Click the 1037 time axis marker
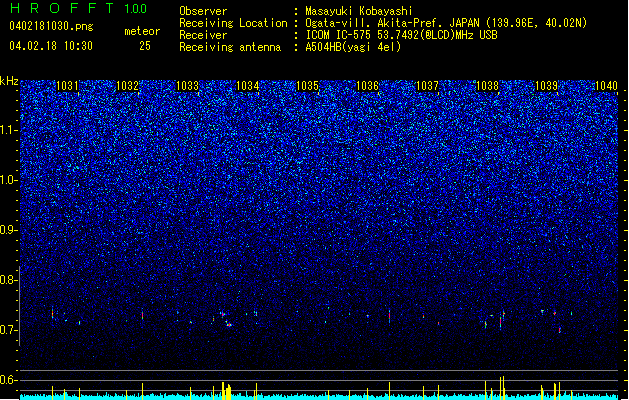 click(x=428, y=86)
